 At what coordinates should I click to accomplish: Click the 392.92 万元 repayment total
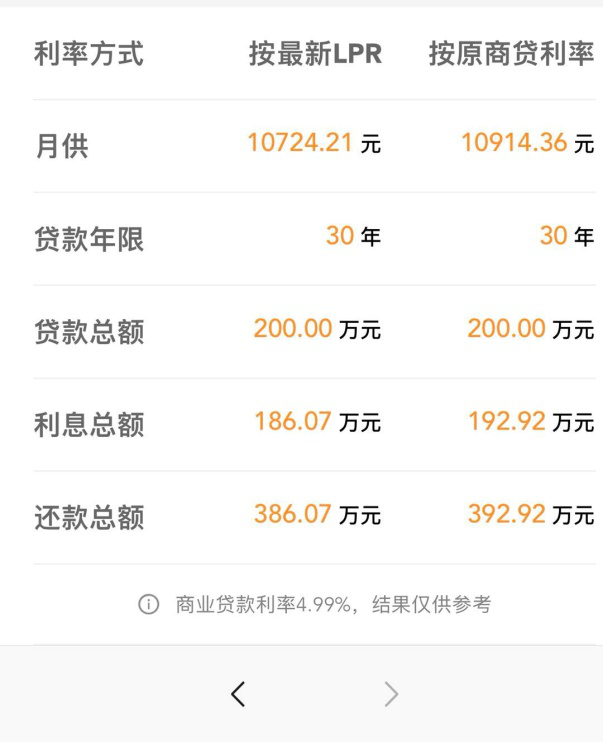[531, 516]
